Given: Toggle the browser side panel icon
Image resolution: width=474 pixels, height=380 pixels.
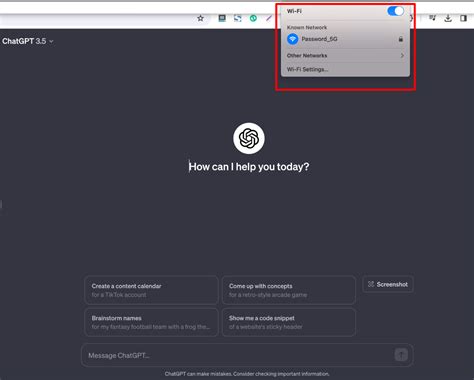Looking at the screenshot, I should pos(463,18).
